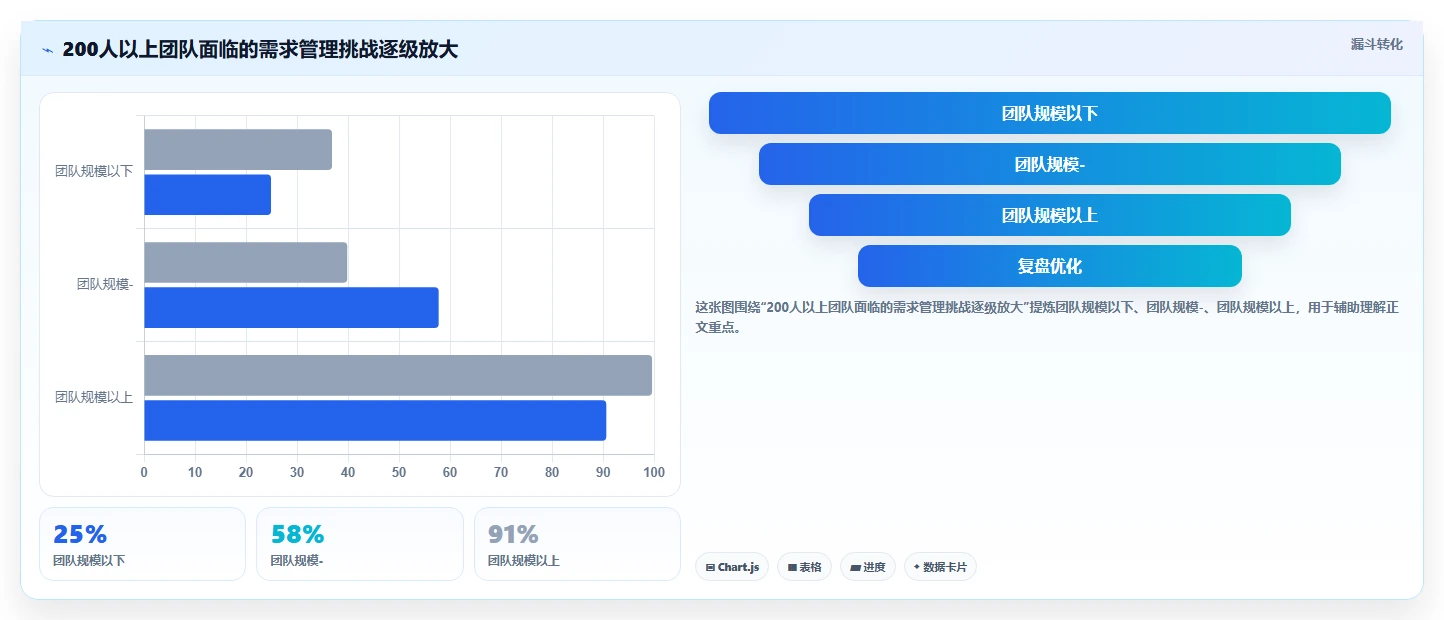Viewport: 1444px width, 620px height.
Task: Click the x-axis tick label 10
Action: click(x=195, y=472)
